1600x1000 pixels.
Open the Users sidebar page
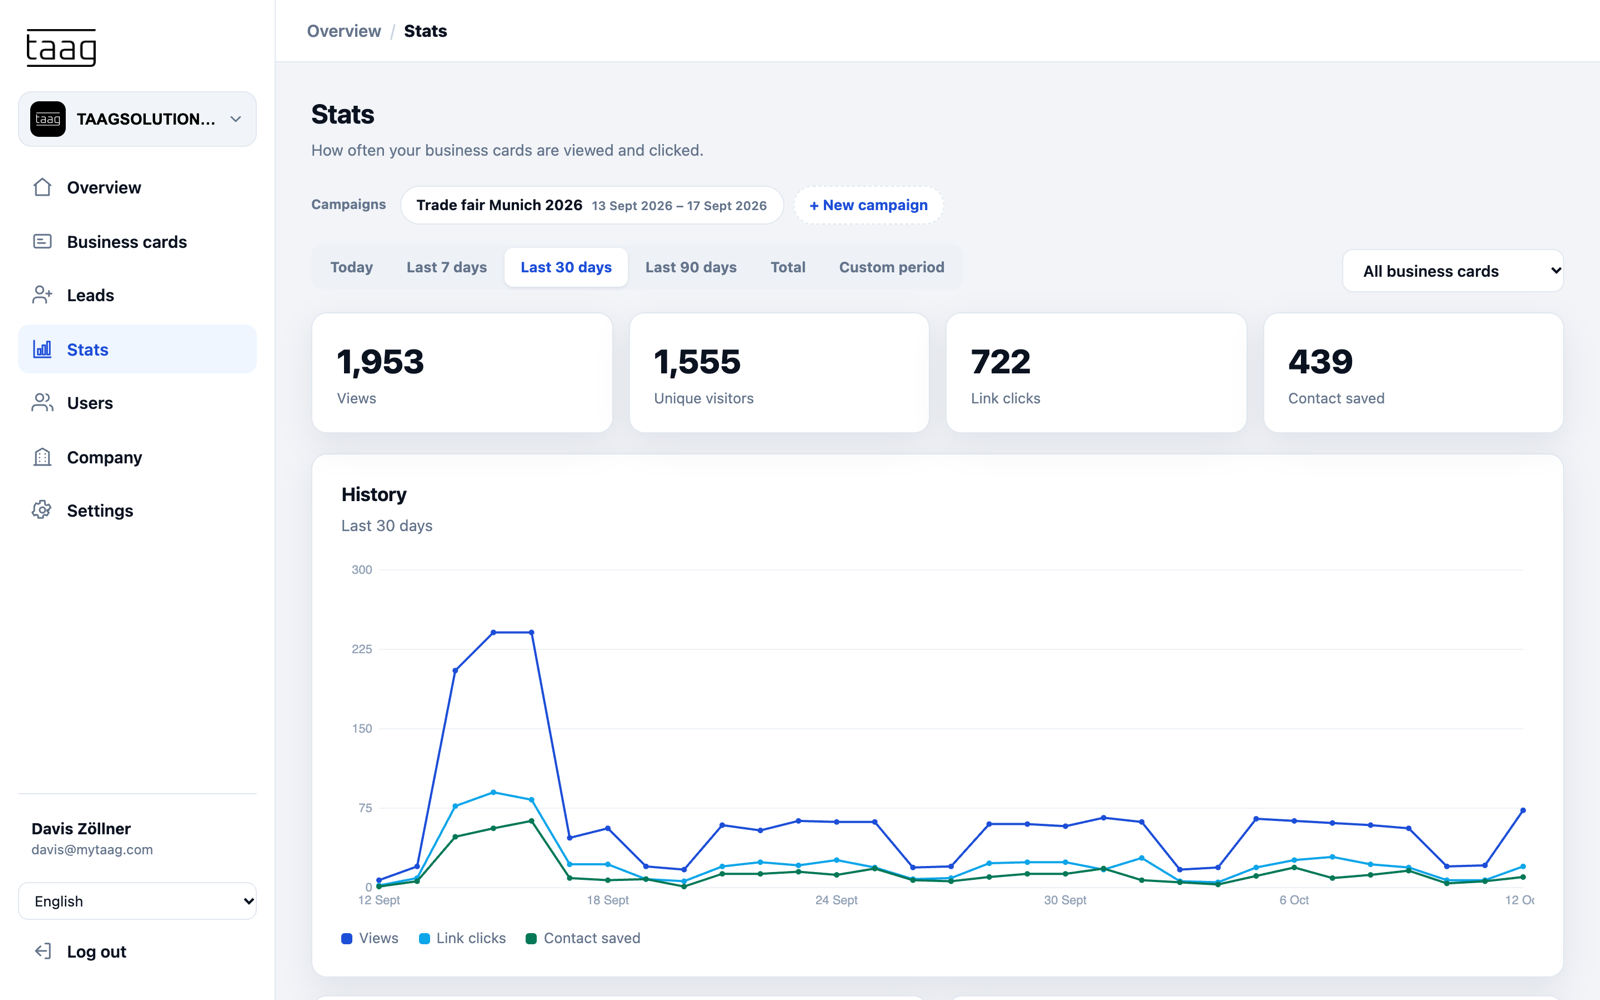click(137, 403)
